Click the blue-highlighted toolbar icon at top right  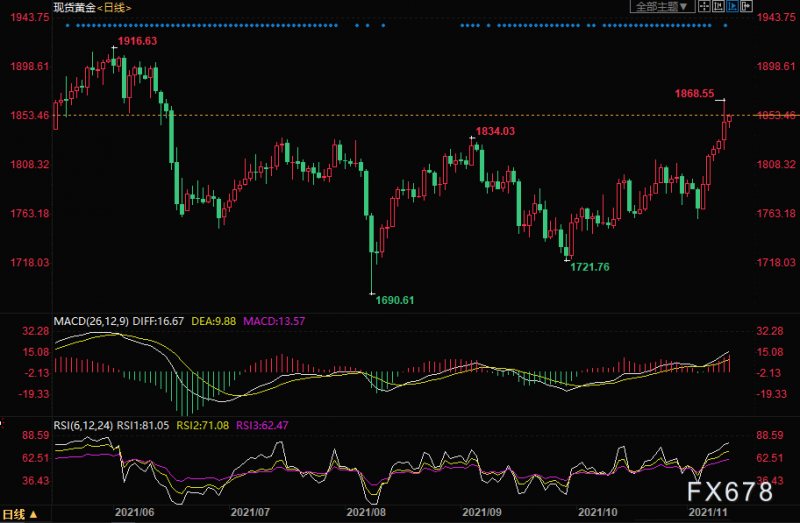729,6
